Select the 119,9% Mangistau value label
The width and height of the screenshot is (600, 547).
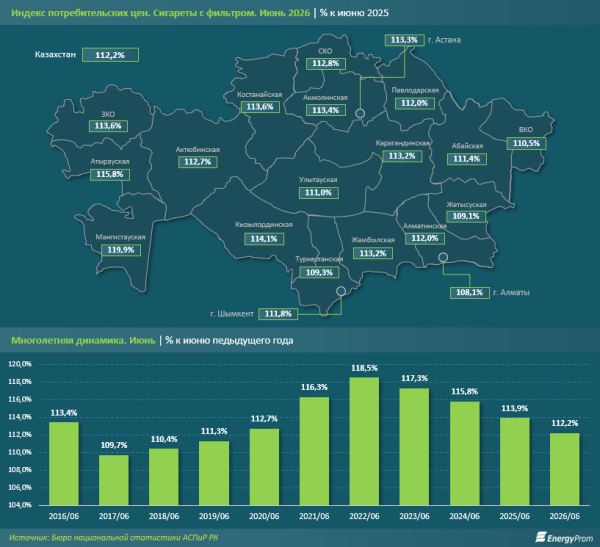pos(121,250)
